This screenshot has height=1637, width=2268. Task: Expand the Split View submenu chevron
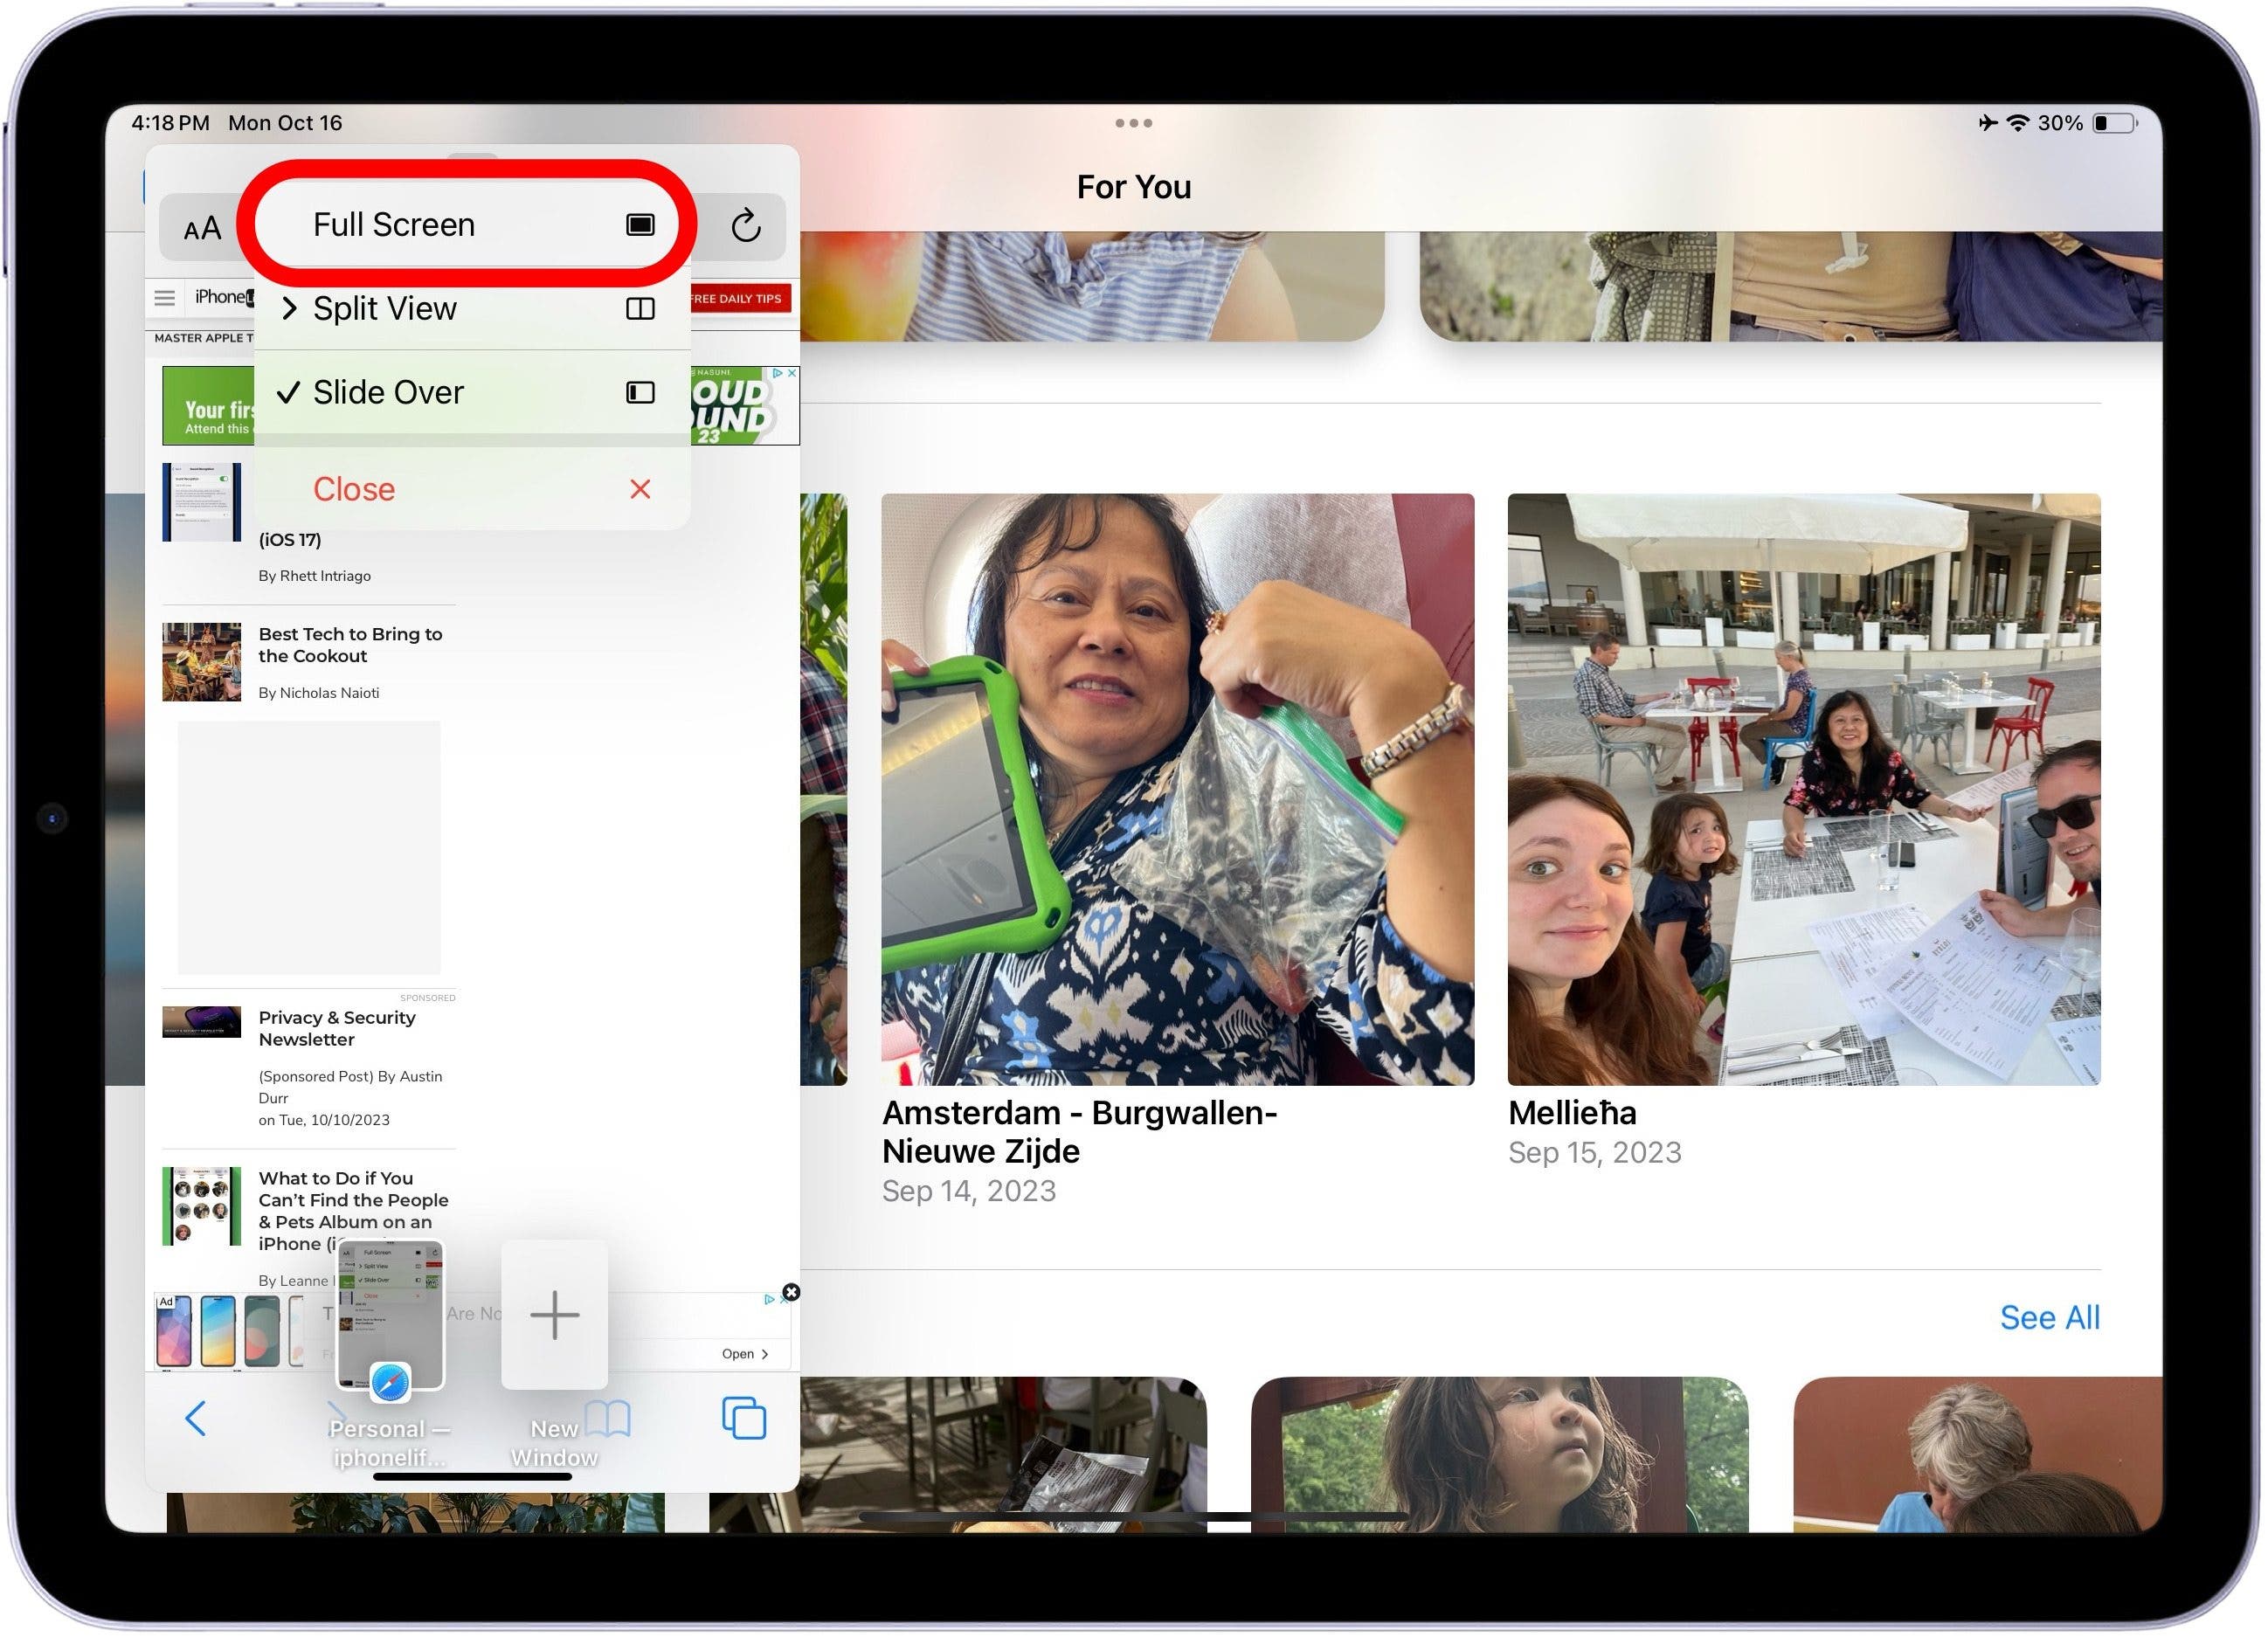tap(290, 308)
